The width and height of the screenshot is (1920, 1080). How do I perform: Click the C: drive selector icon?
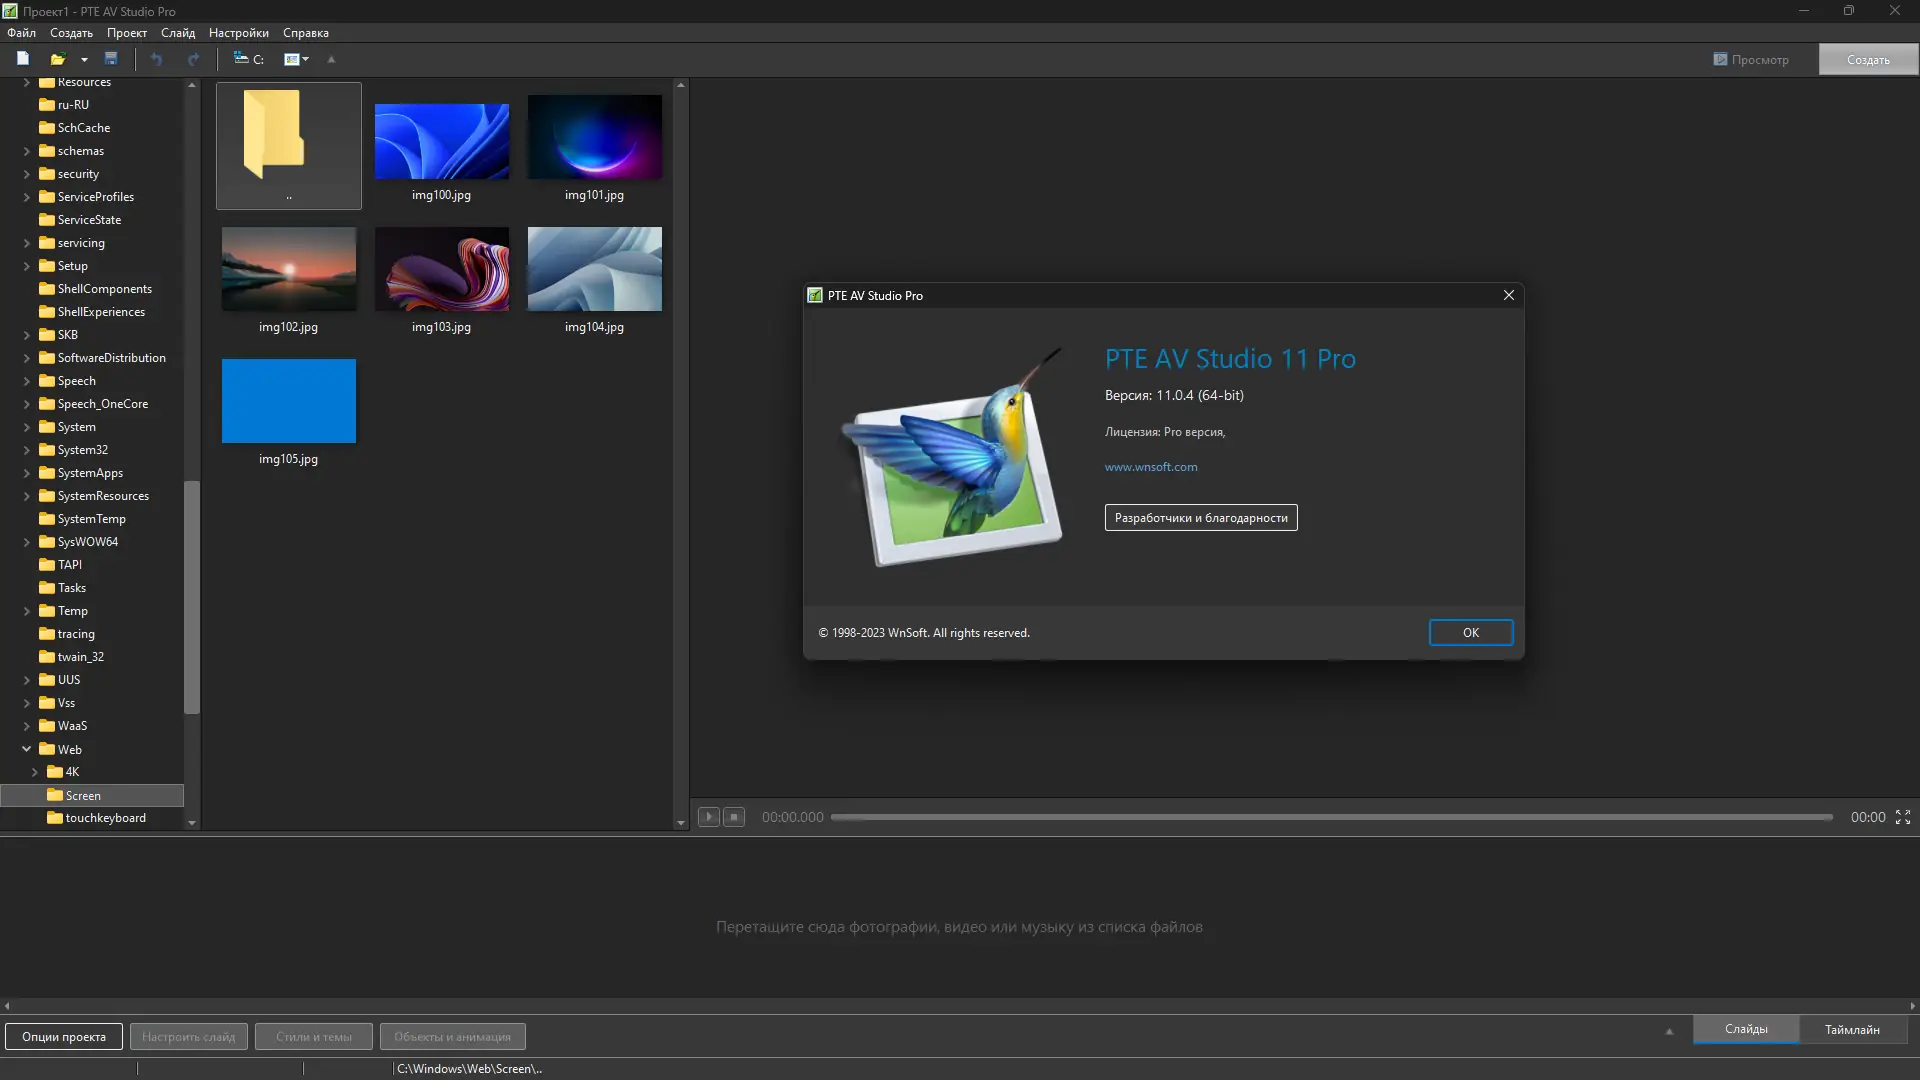click(248, 59)
